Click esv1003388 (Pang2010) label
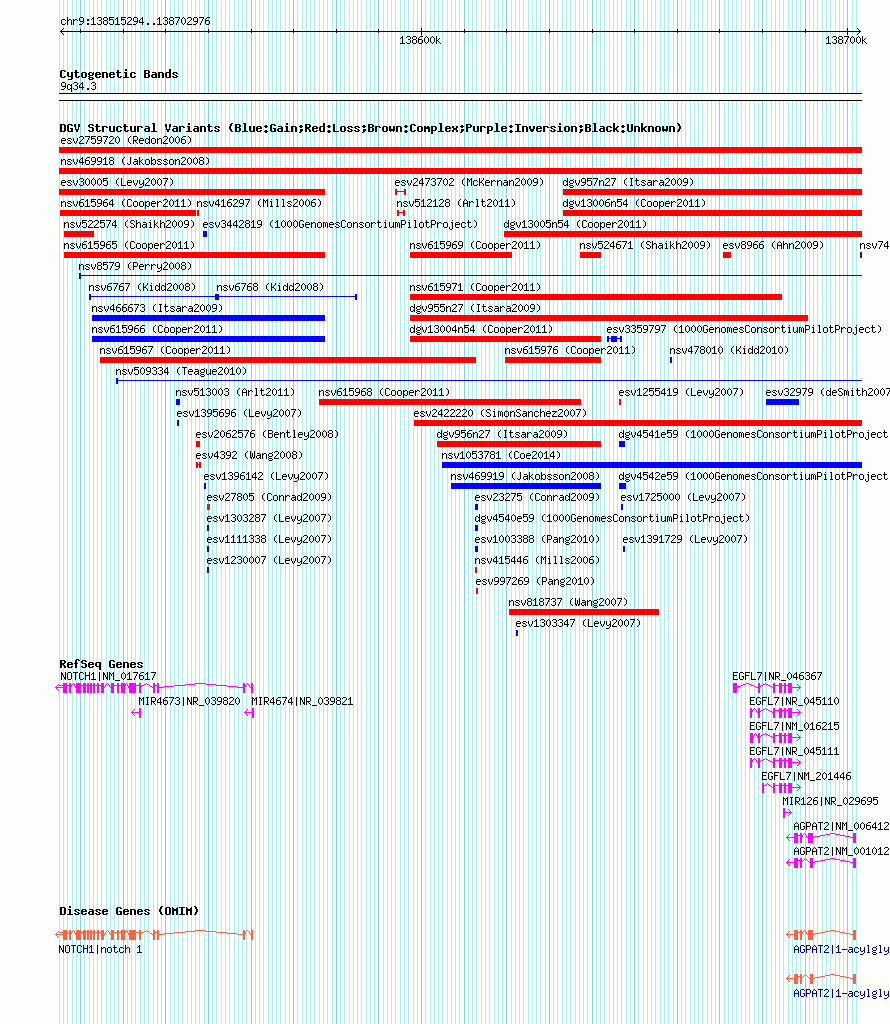 [537, 537]
